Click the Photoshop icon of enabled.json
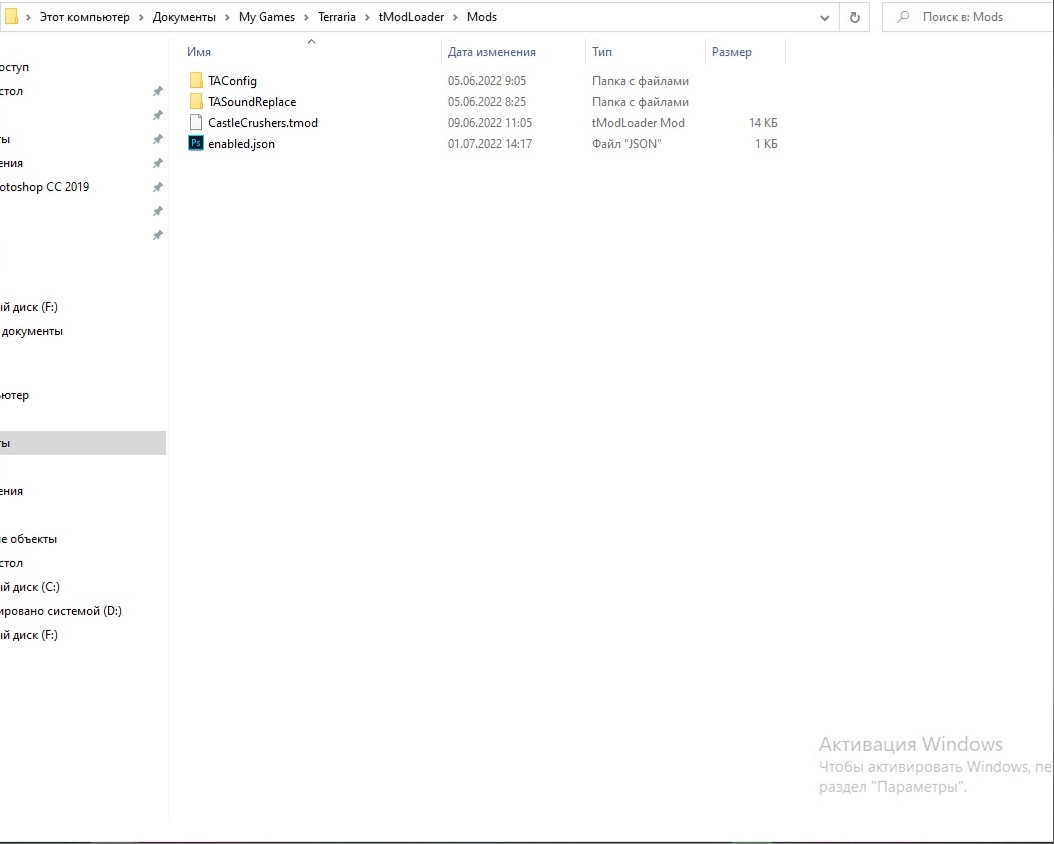The width and height of the screenshot is (1054, 844). 196,143
